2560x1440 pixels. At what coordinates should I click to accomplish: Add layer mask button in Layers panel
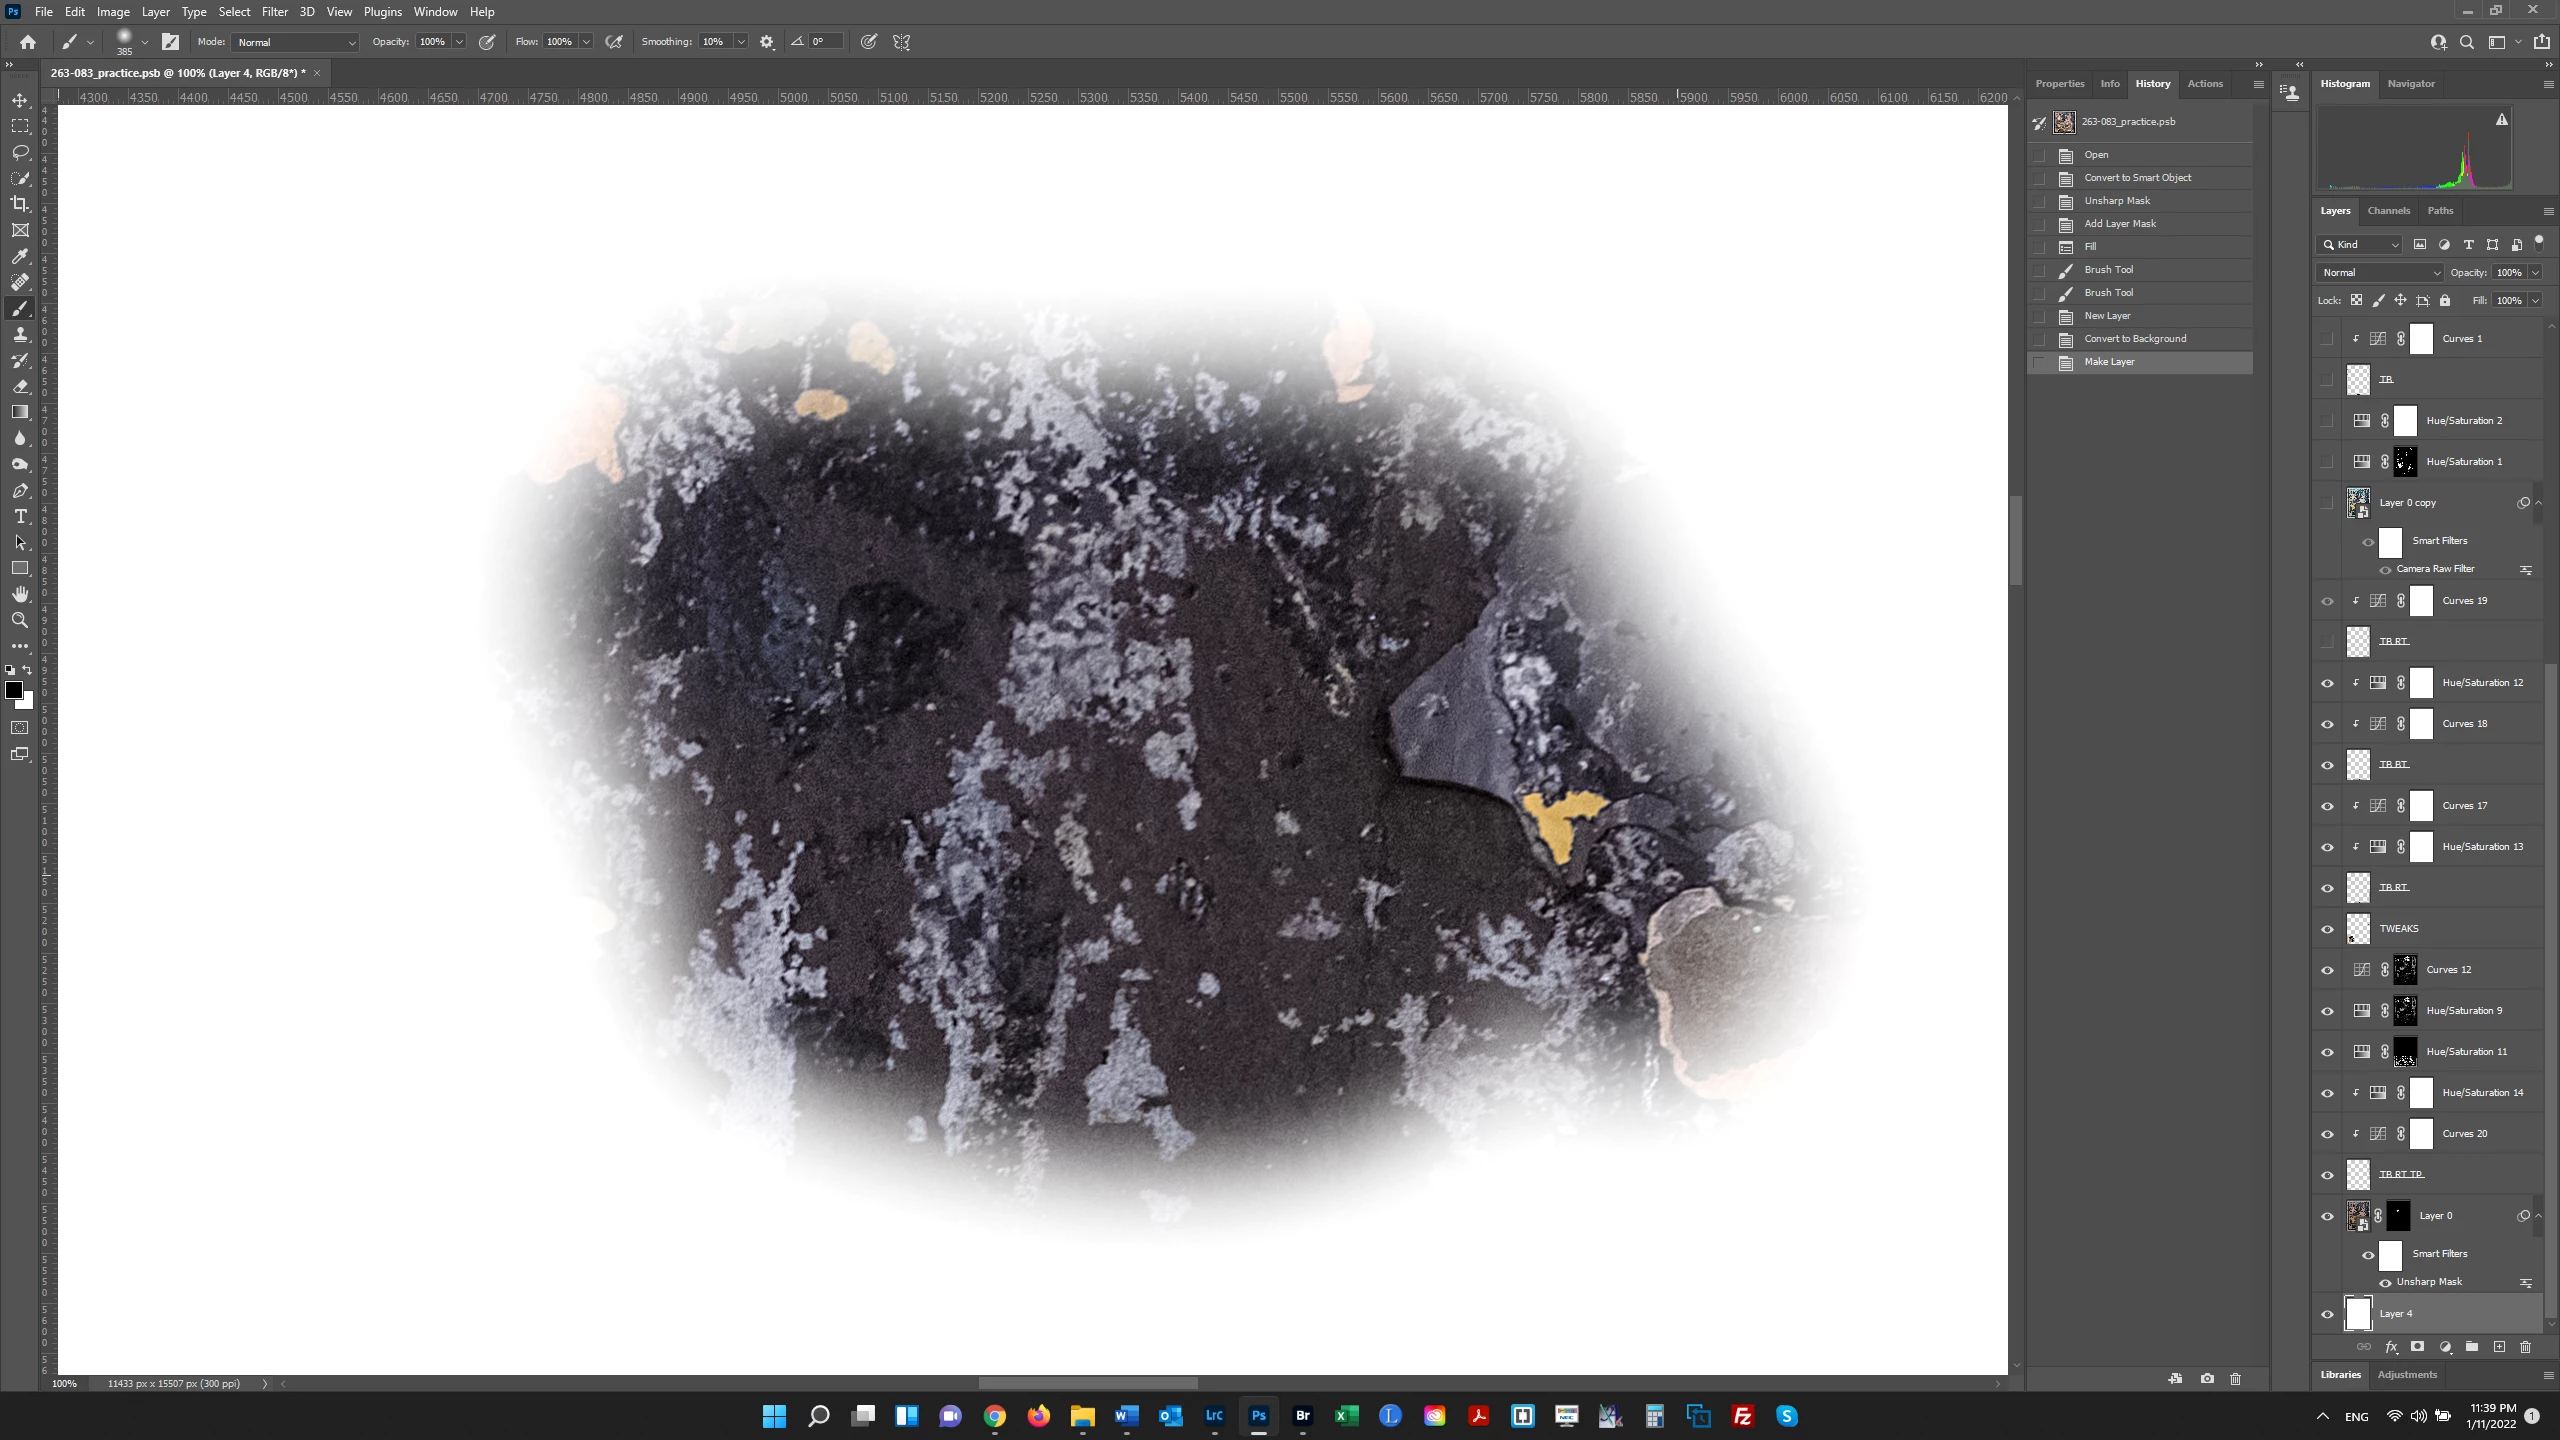point(2418,1347)
